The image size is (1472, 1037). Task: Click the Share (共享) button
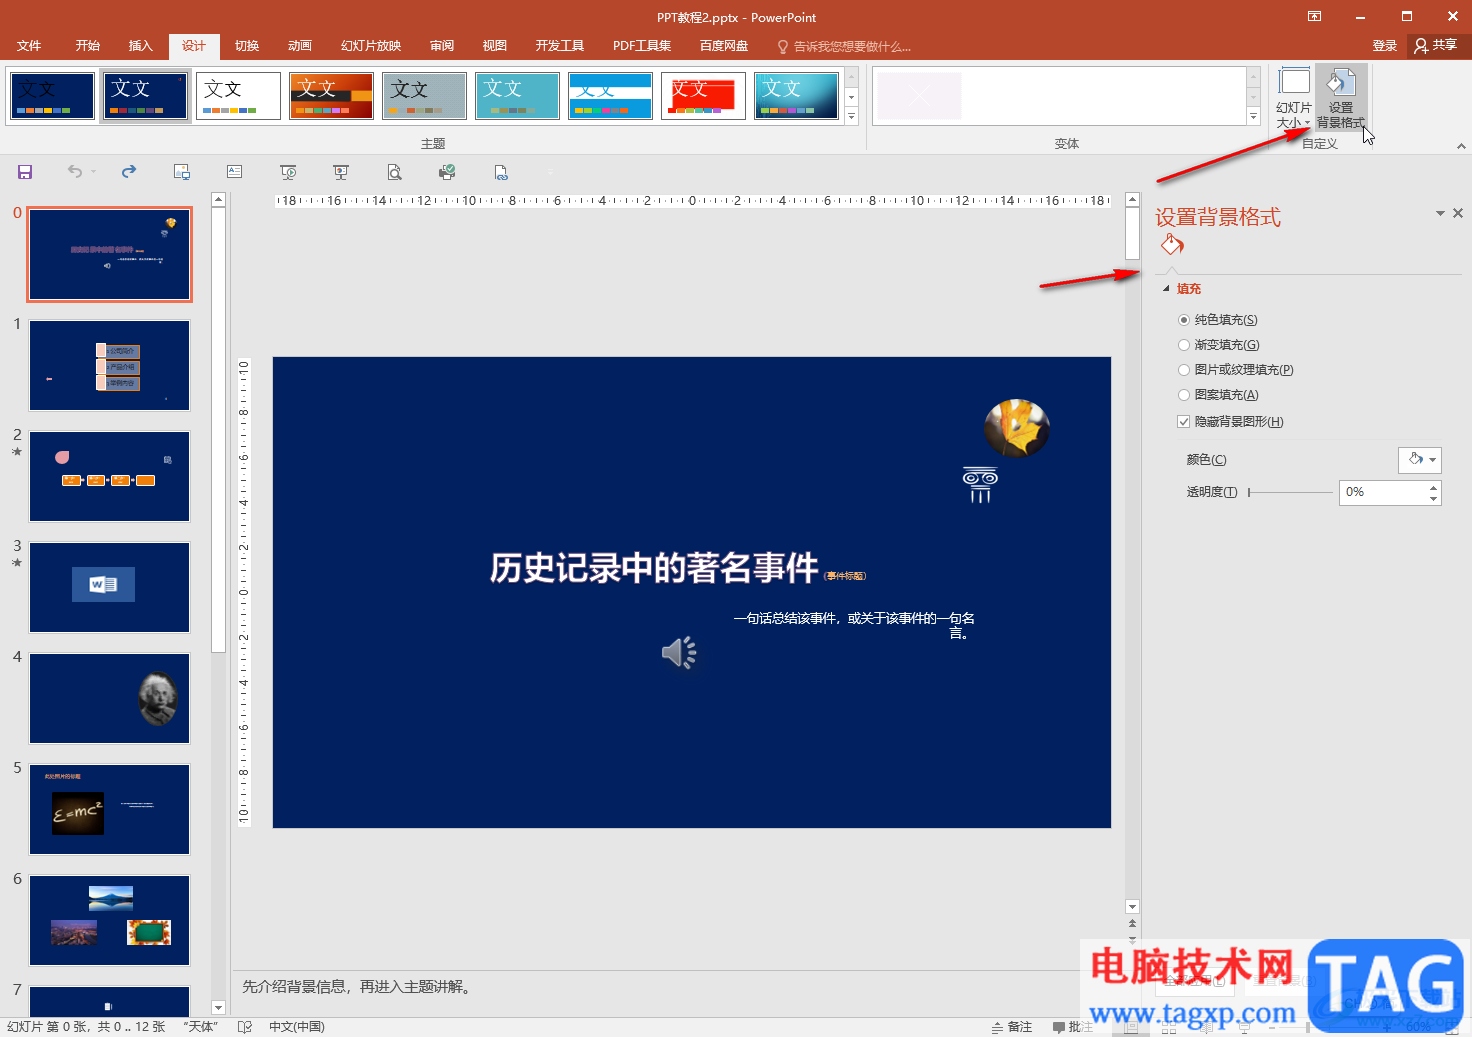point(1436,45)
